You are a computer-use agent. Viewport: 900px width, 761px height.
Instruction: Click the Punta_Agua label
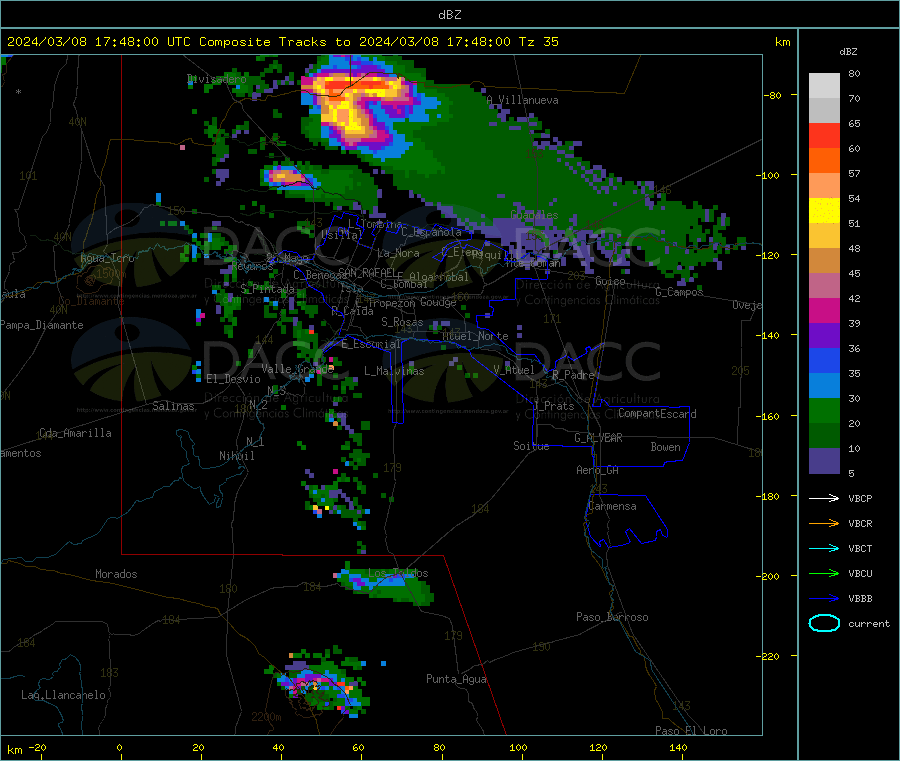click(456, 679)
